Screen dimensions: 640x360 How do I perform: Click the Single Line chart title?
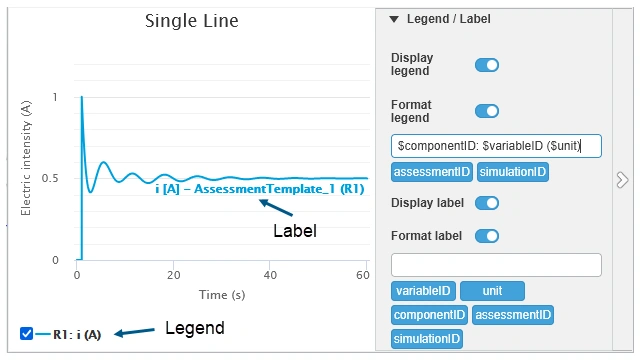[x=191, y=21]
